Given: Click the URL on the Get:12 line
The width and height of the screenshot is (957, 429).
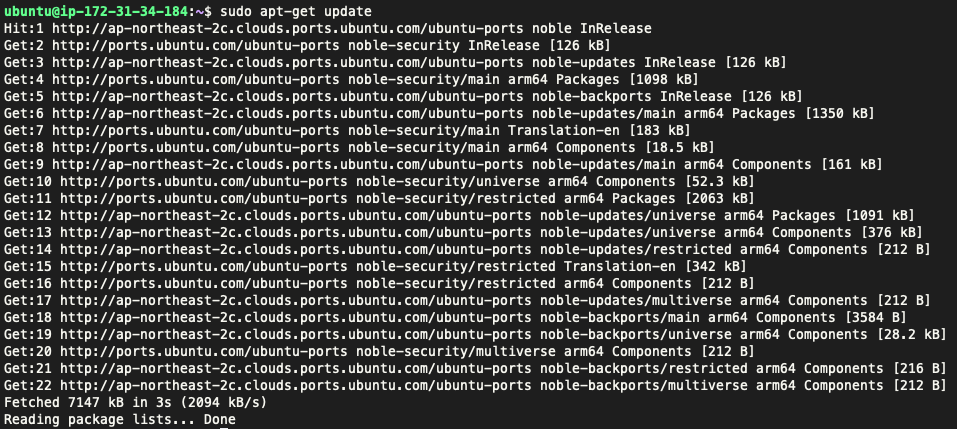Looking at the screenshot, I should pos(295,215).
